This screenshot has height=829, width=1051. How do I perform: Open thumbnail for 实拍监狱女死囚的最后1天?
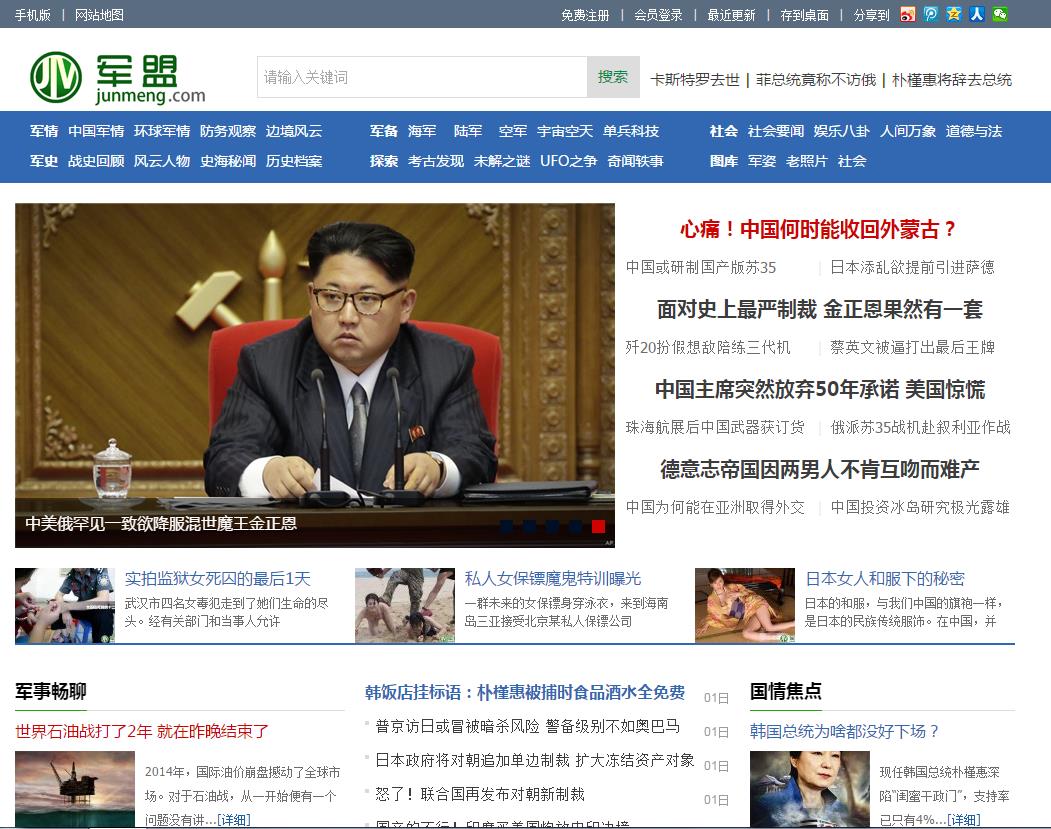click(x=65, y=606)
